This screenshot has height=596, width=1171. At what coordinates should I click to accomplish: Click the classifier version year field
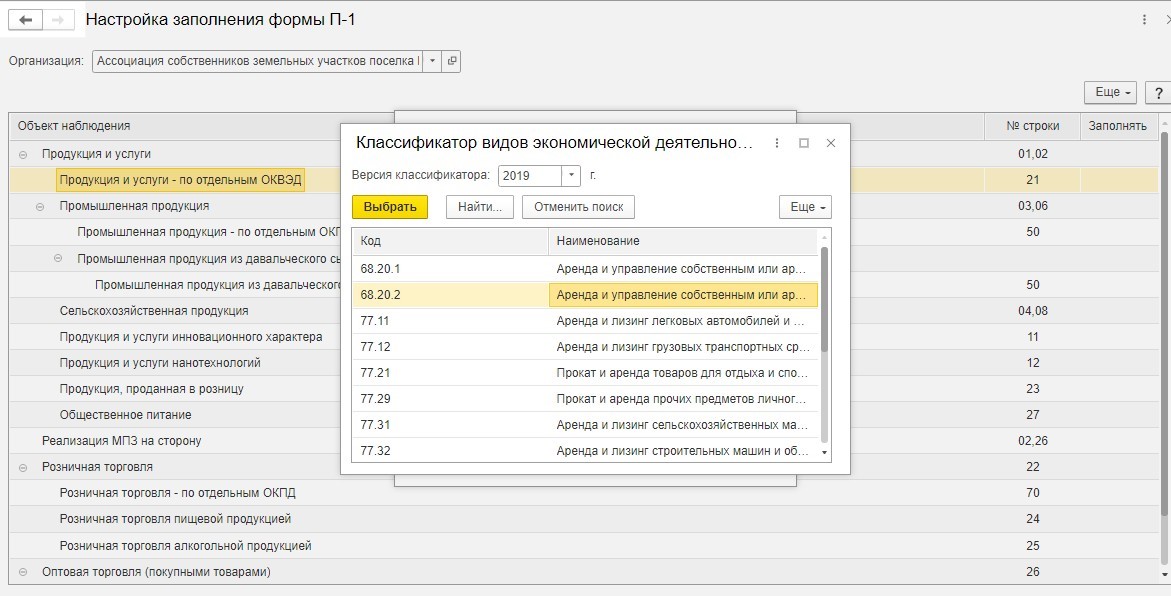click(x=529, y=176)
